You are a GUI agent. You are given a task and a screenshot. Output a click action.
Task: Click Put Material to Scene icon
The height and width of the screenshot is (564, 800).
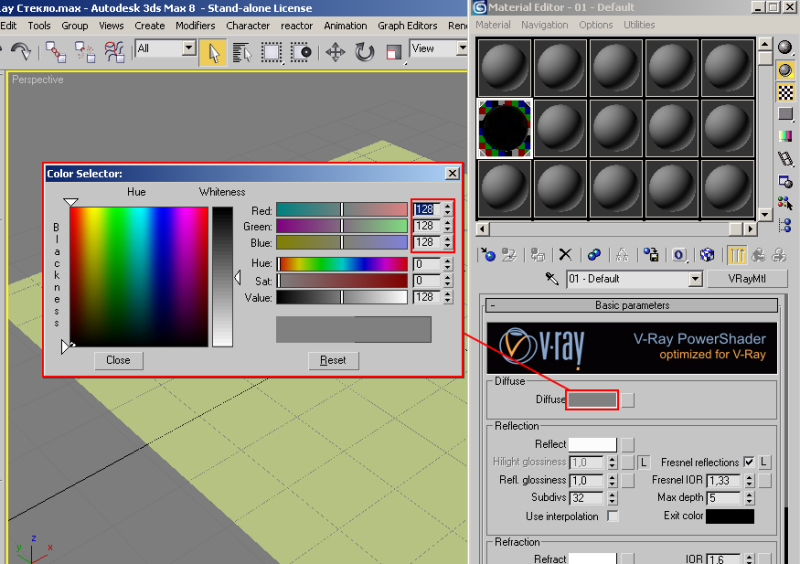point(509,254)
